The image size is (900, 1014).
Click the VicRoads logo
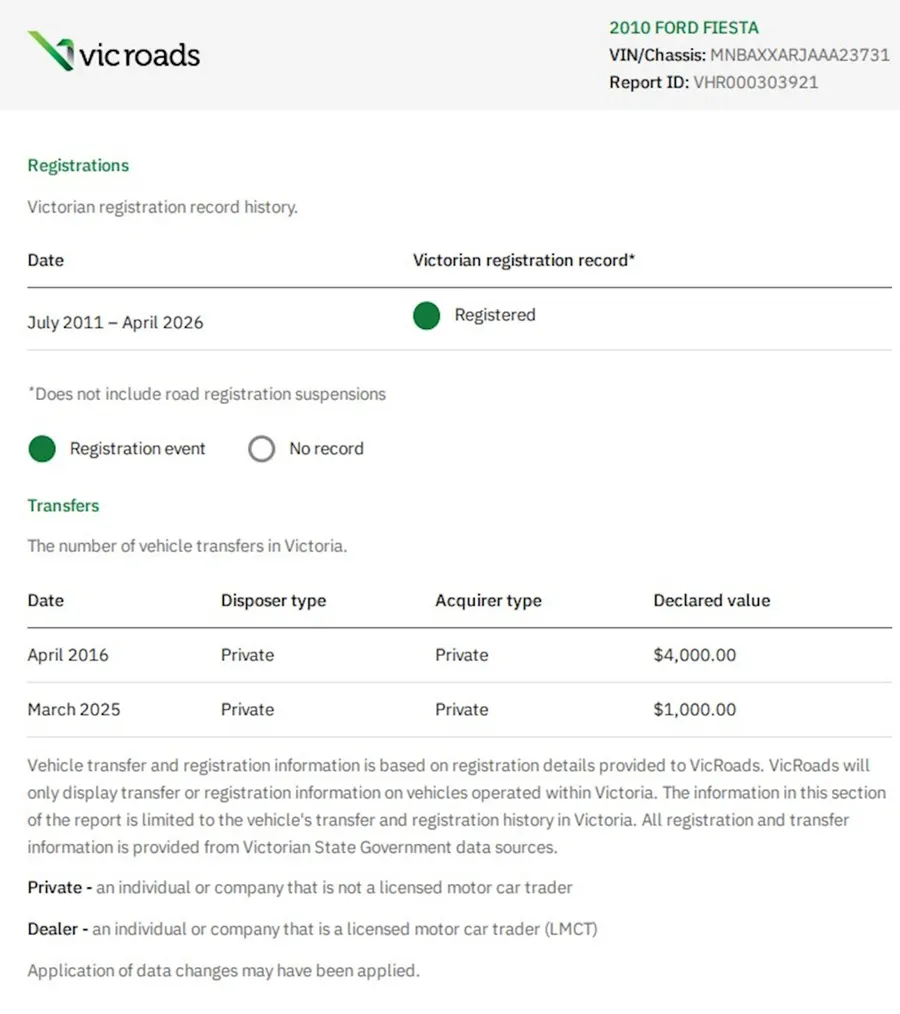point(114,51)
